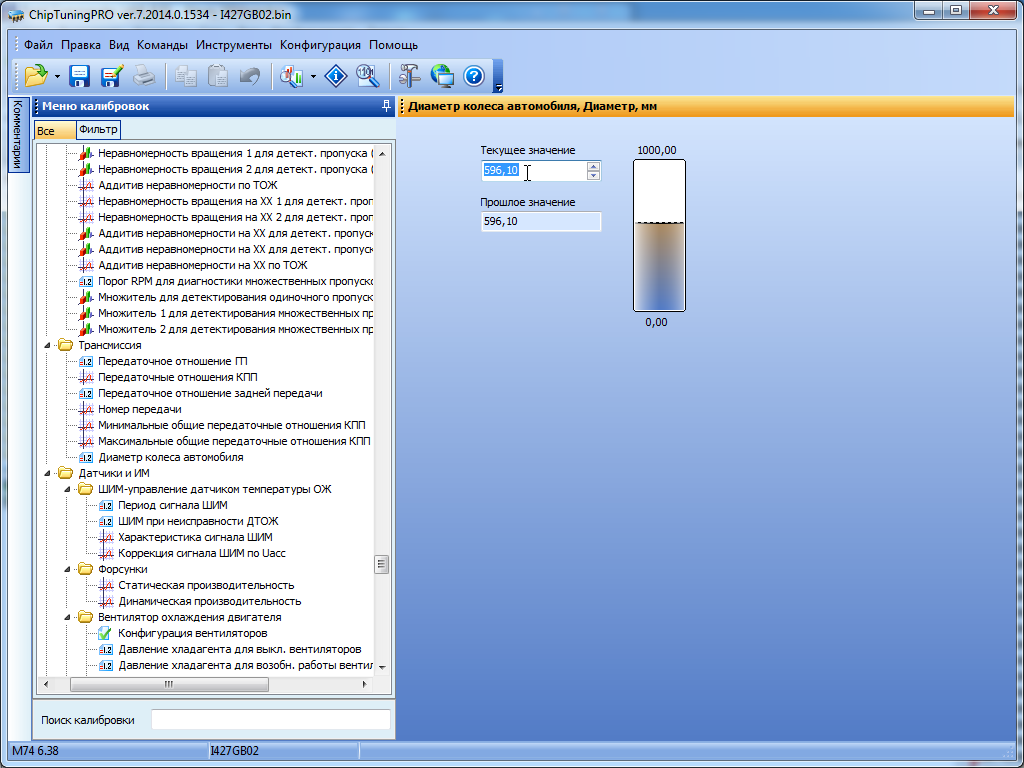Open dropdown arrow next to chart icon

point(314,77)
